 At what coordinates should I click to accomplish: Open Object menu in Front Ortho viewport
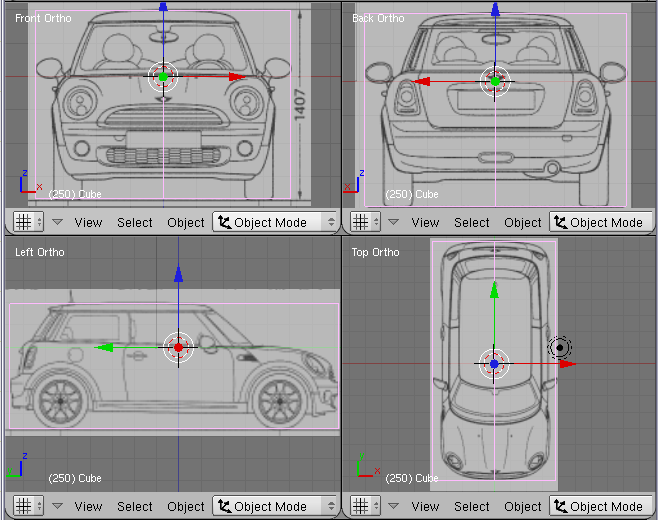[x=185, y=222]
